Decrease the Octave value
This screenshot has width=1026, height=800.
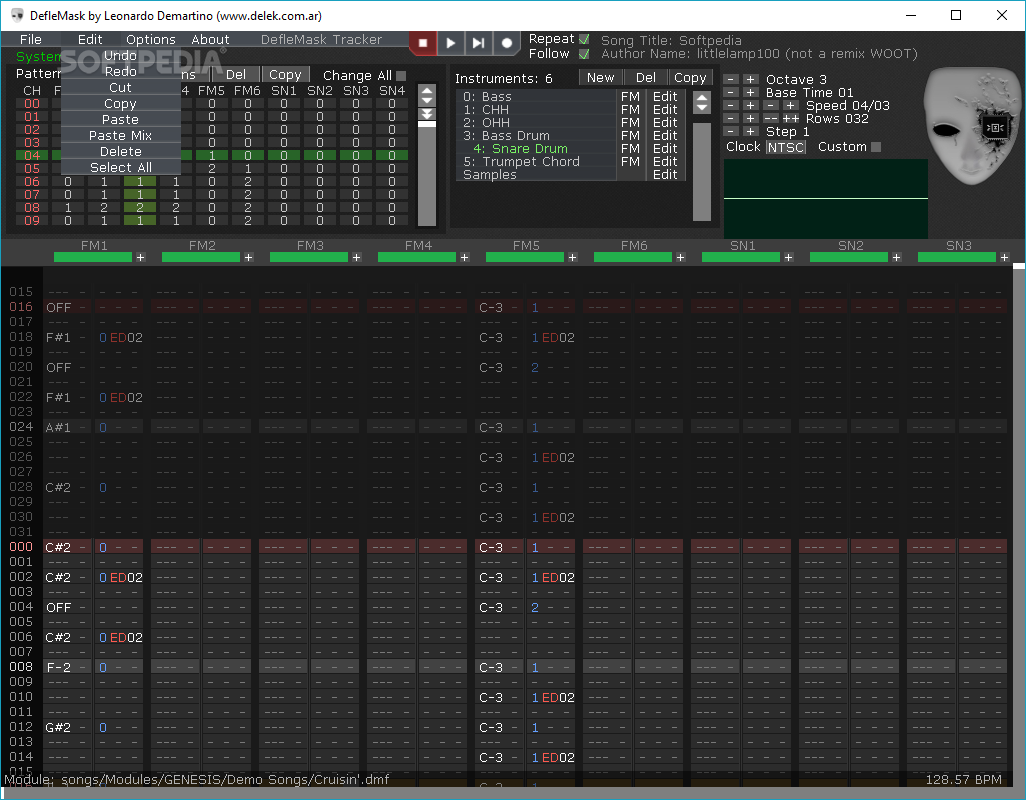click(x=731, y=79)
